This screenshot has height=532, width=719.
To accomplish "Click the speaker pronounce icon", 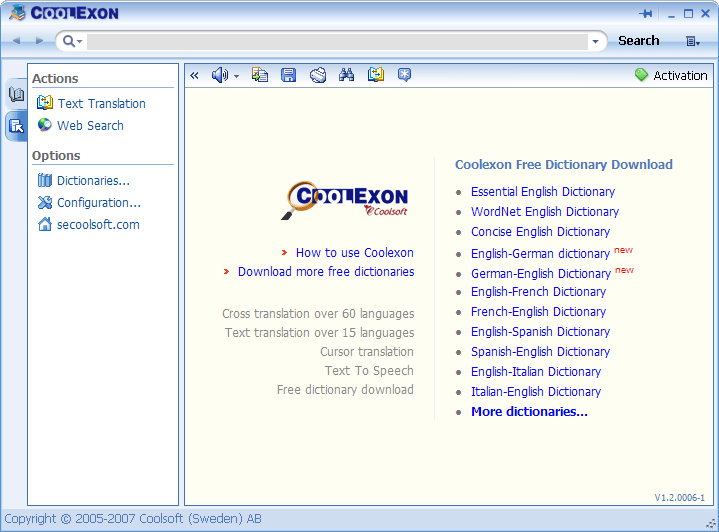I will tap(220, 75).
